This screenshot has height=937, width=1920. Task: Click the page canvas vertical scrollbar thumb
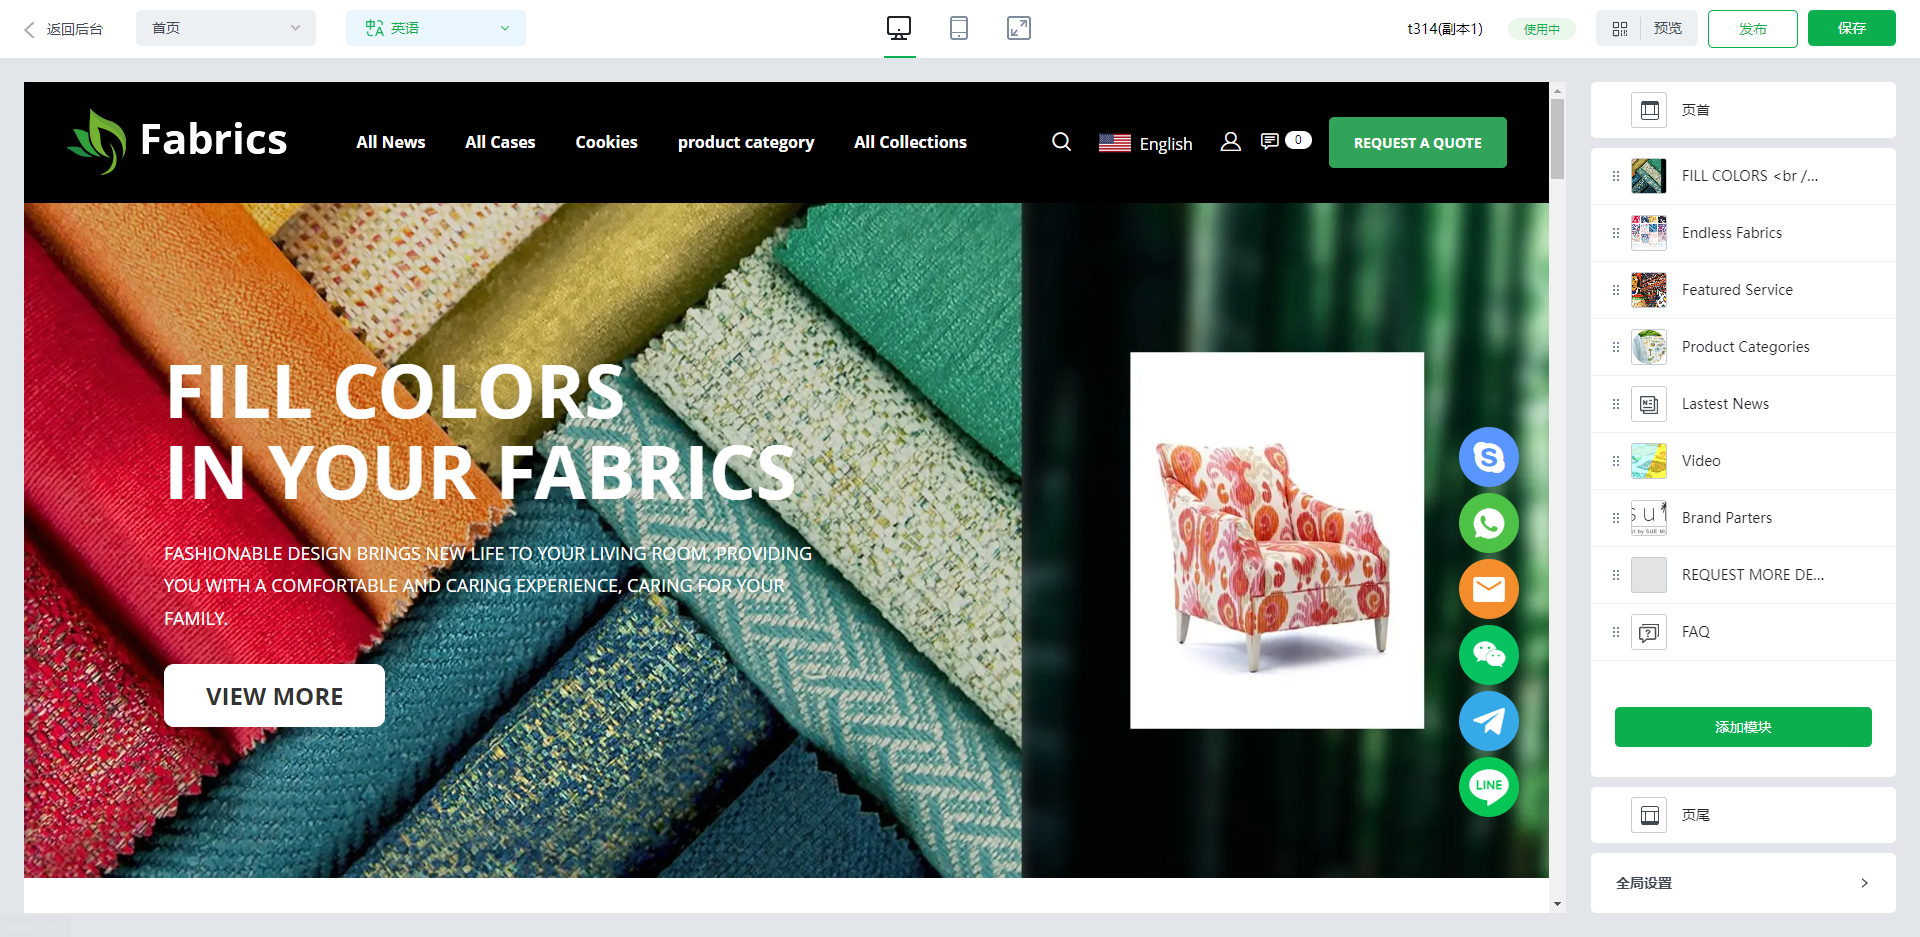pyautogui.click(x=1557, y=138)
